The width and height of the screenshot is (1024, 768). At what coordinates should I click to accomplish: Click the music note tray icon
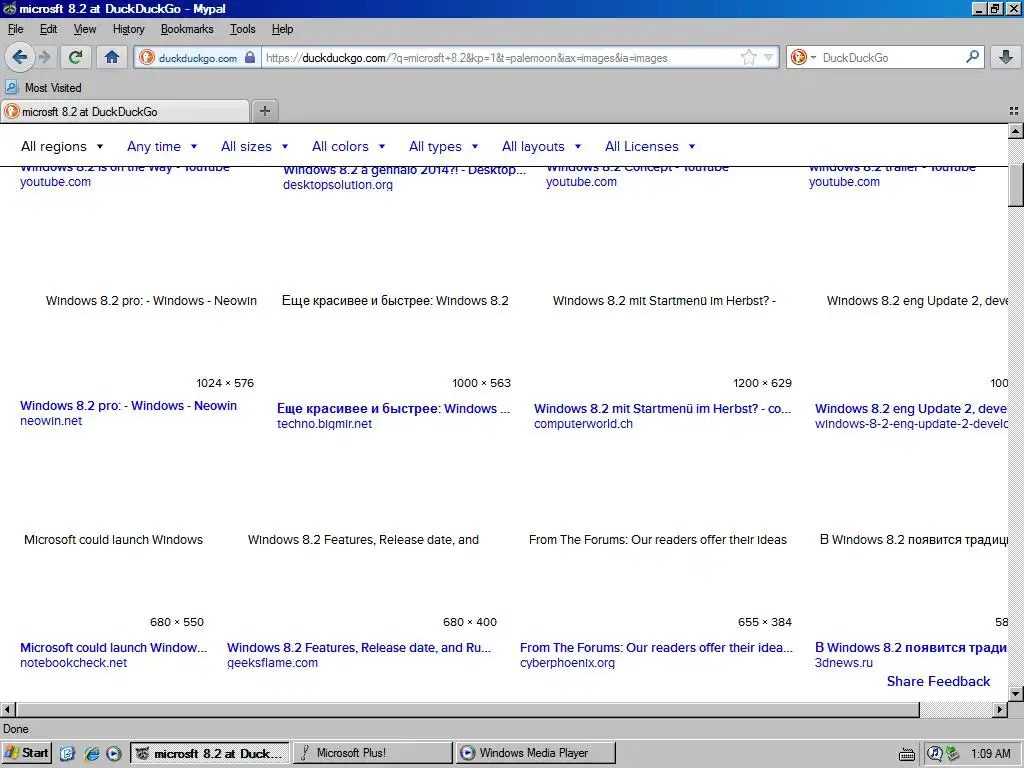(935, 754)
